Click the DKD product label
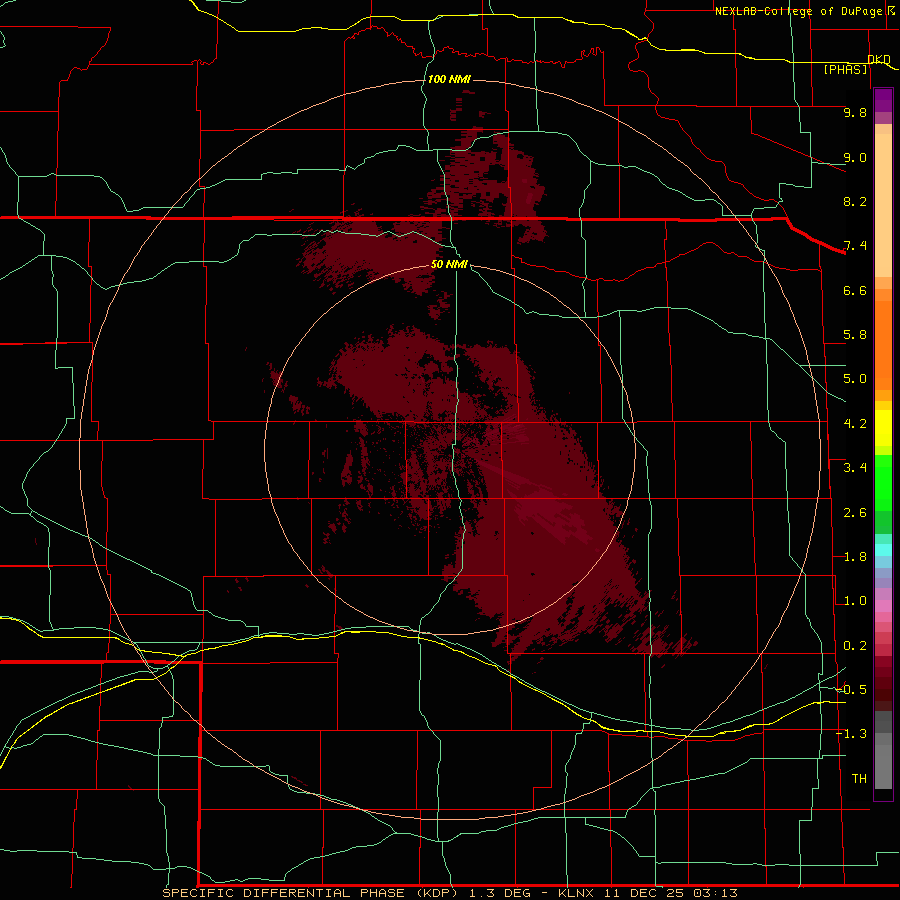900x900 pixels. [879, 59]
